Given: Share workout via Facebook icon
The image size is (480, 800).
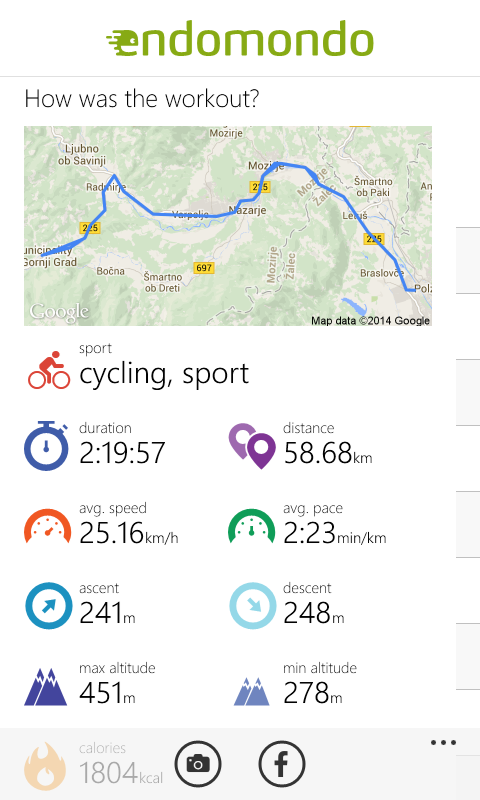Looking at the screenshot, I should pyautogui.click(x=282, y=764).
